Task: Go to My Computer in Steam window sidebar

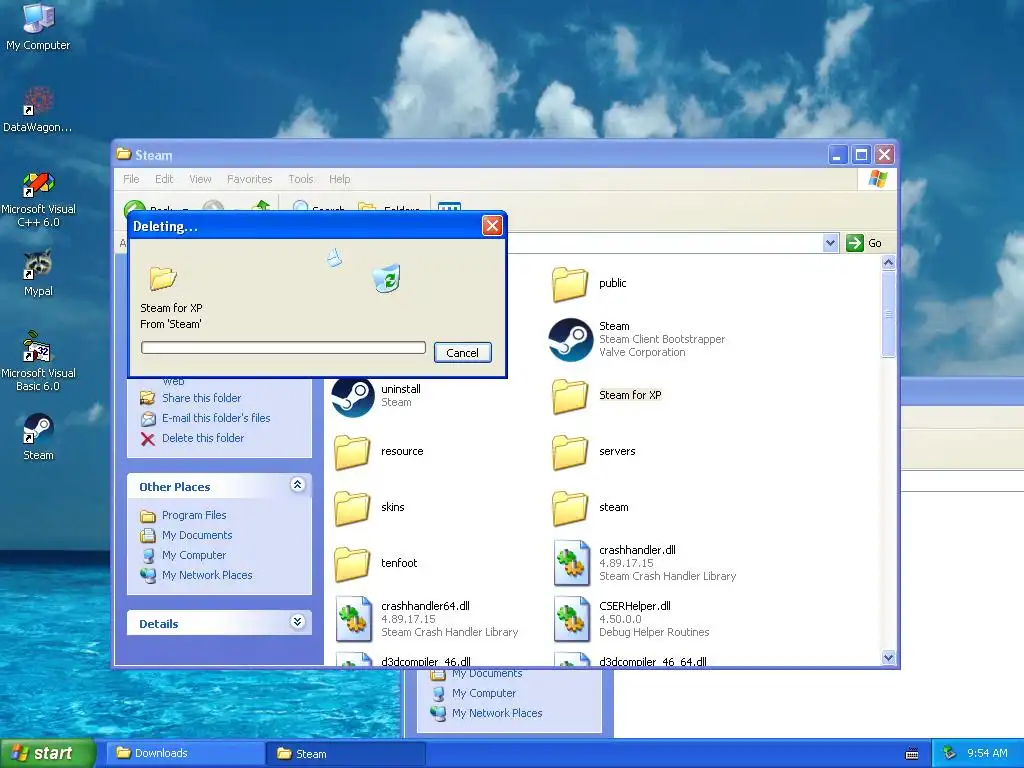Action: 194,555
